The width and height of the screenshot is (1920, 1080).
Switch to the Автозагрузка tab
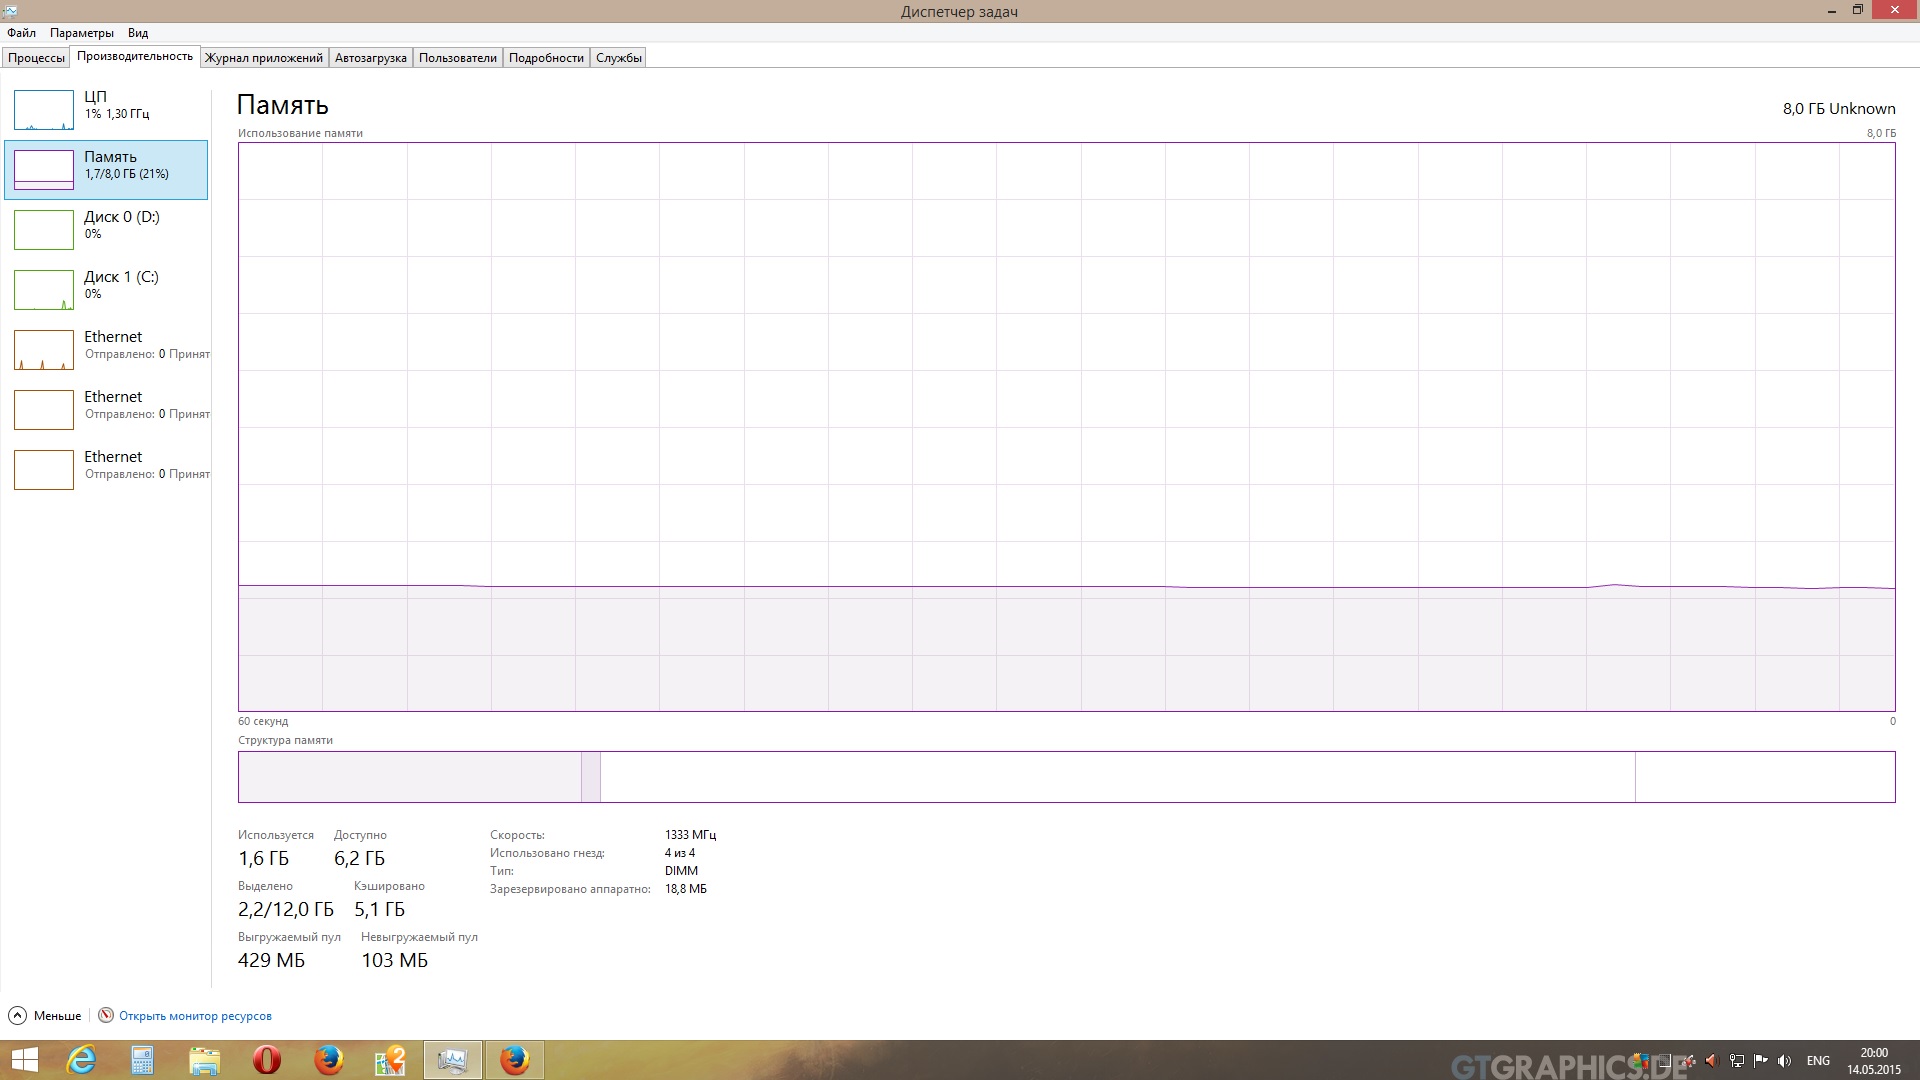tap(370, 58)
